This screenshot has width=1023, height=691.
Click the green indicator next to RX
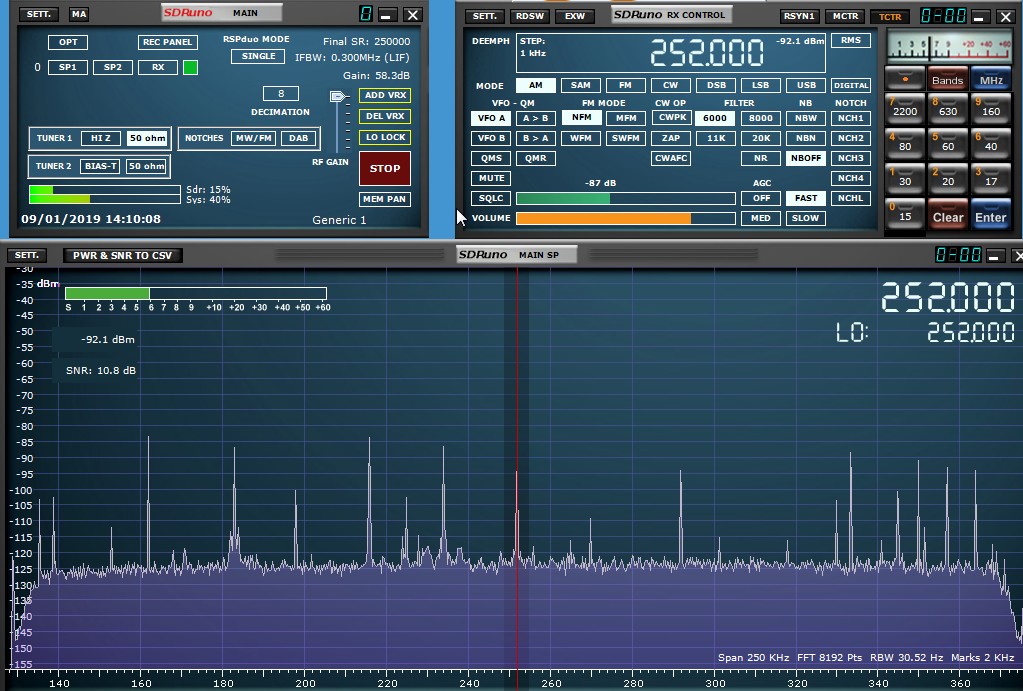pyautogui.click(x=191, y=67)
